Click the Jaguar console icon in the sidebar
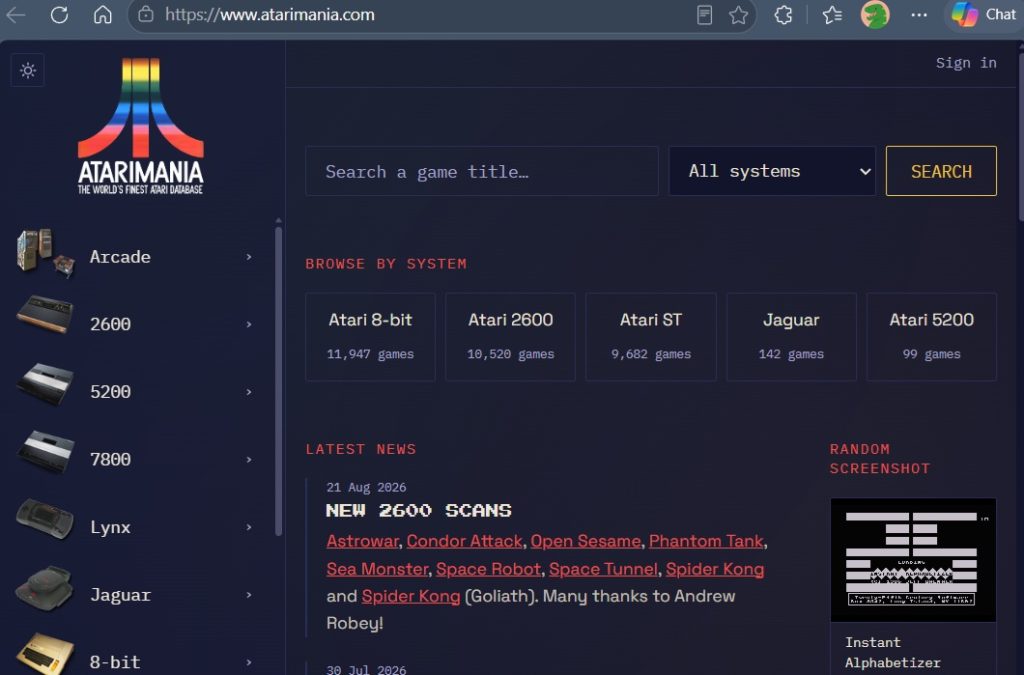1024x675 pixels. click(x=45, y=588)
